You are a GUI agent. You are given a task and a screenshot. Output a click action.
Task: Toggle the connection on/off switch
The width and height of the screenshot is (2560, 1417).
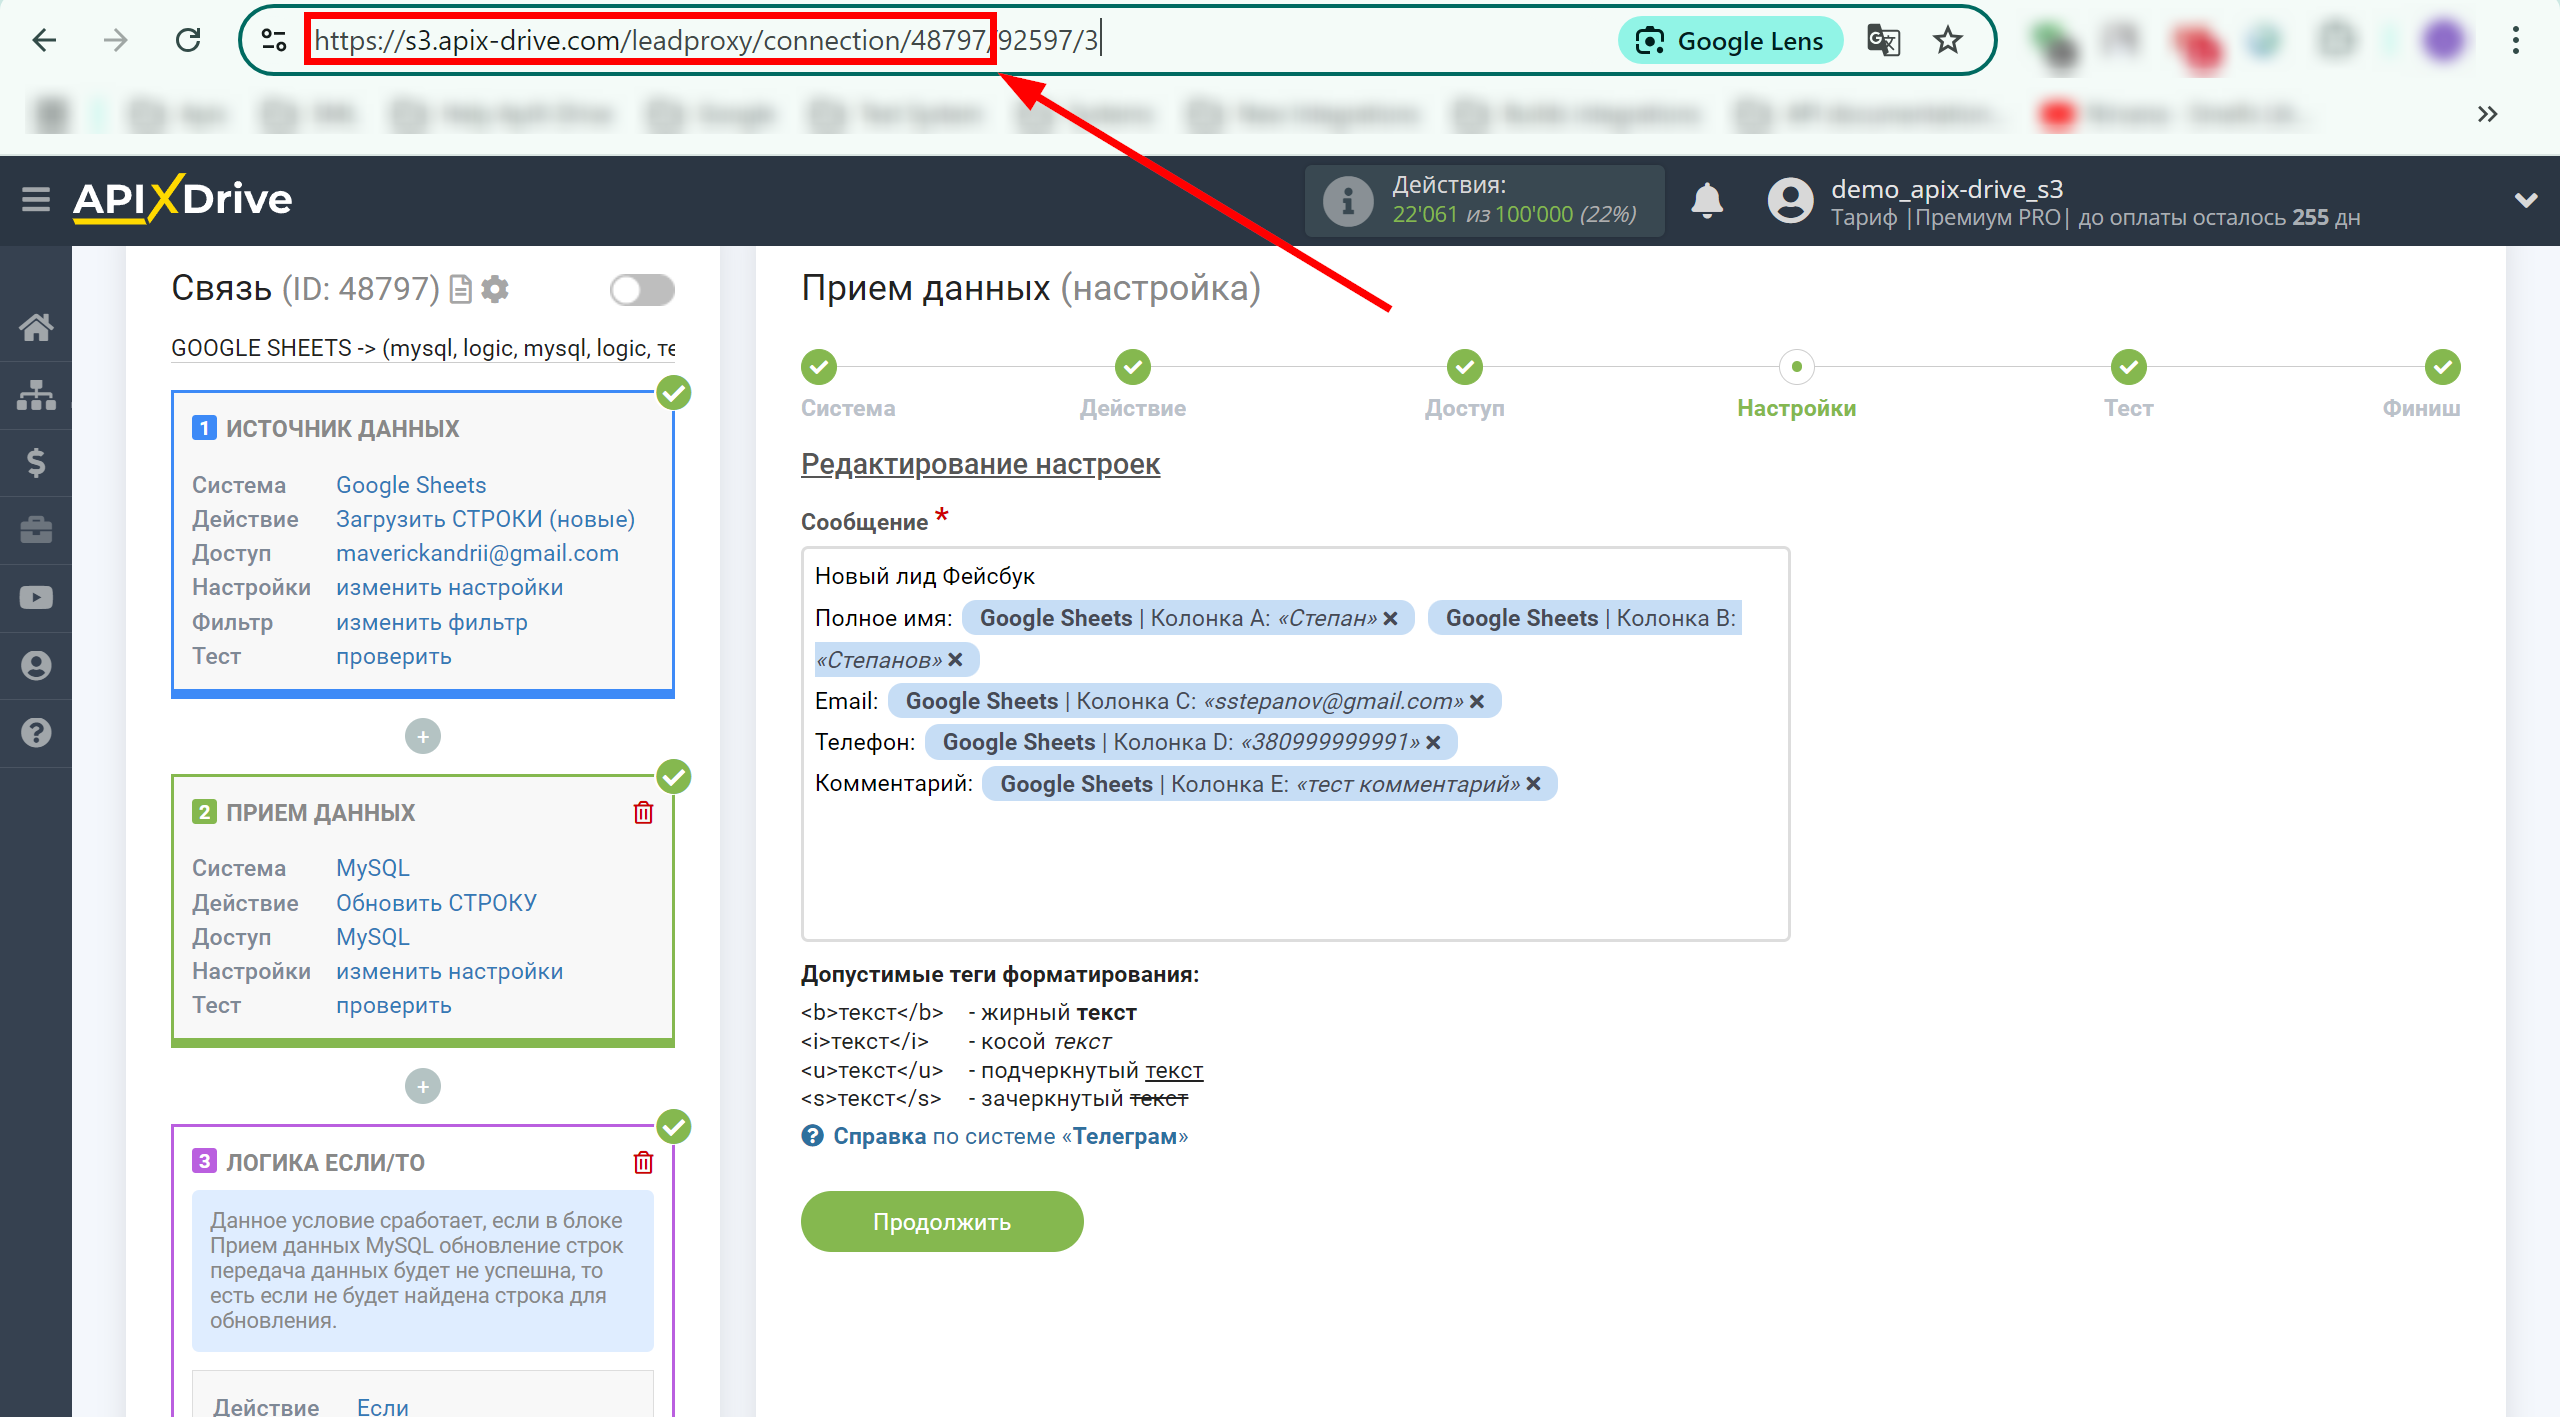tap(642, 290)
